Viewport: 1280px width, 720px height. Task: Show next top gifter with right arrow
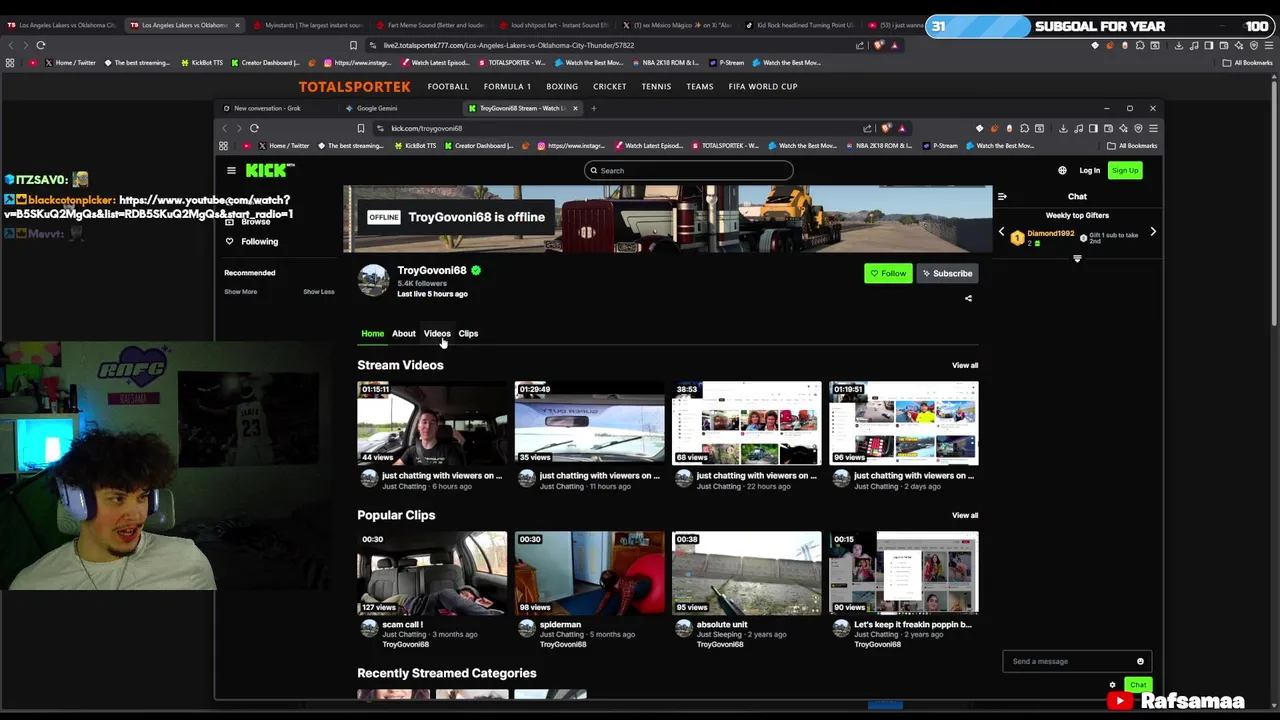[x=1153, y=232]
